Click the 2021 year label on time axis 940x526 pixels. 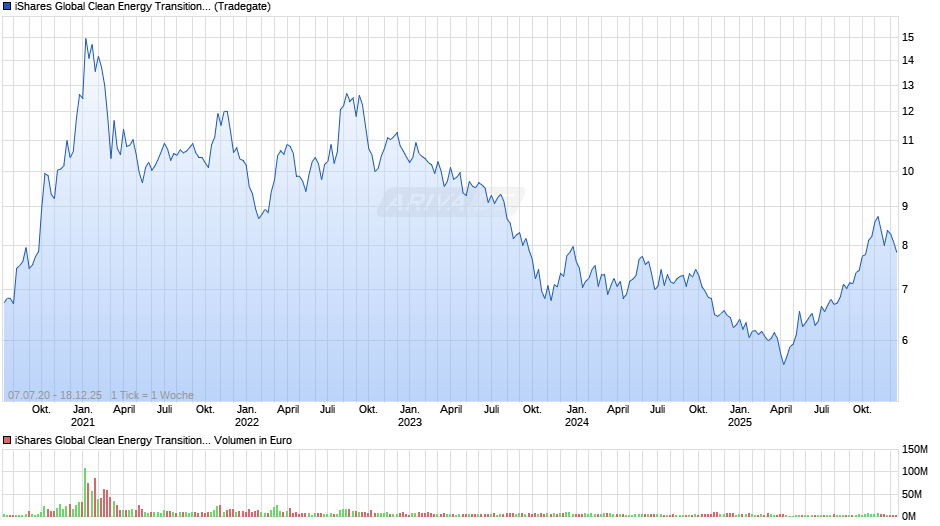83,422
